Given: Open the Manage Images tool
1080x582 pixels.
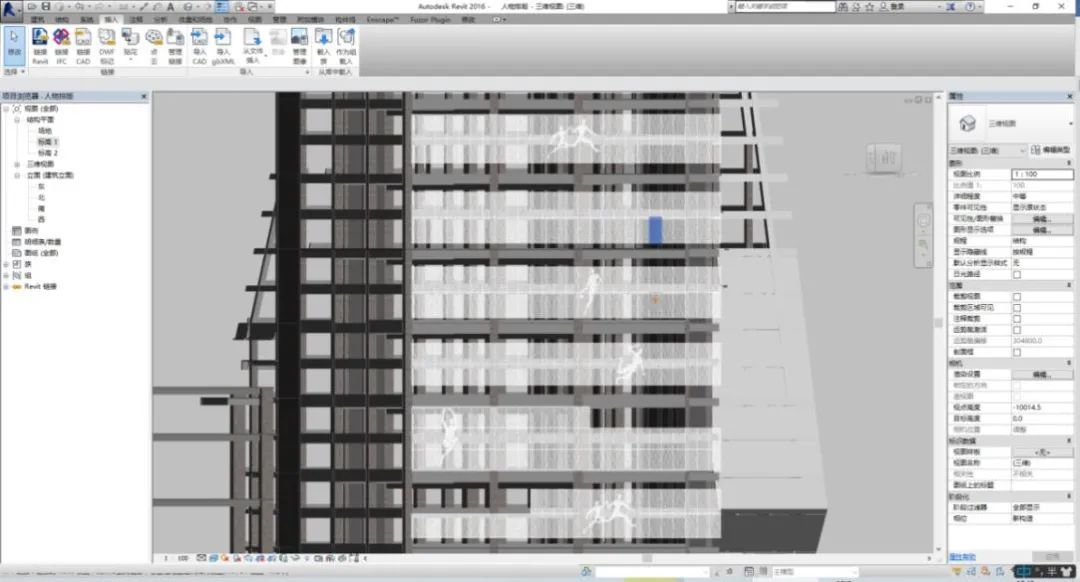Looking at the screenshot, I should tap(300, 45).
